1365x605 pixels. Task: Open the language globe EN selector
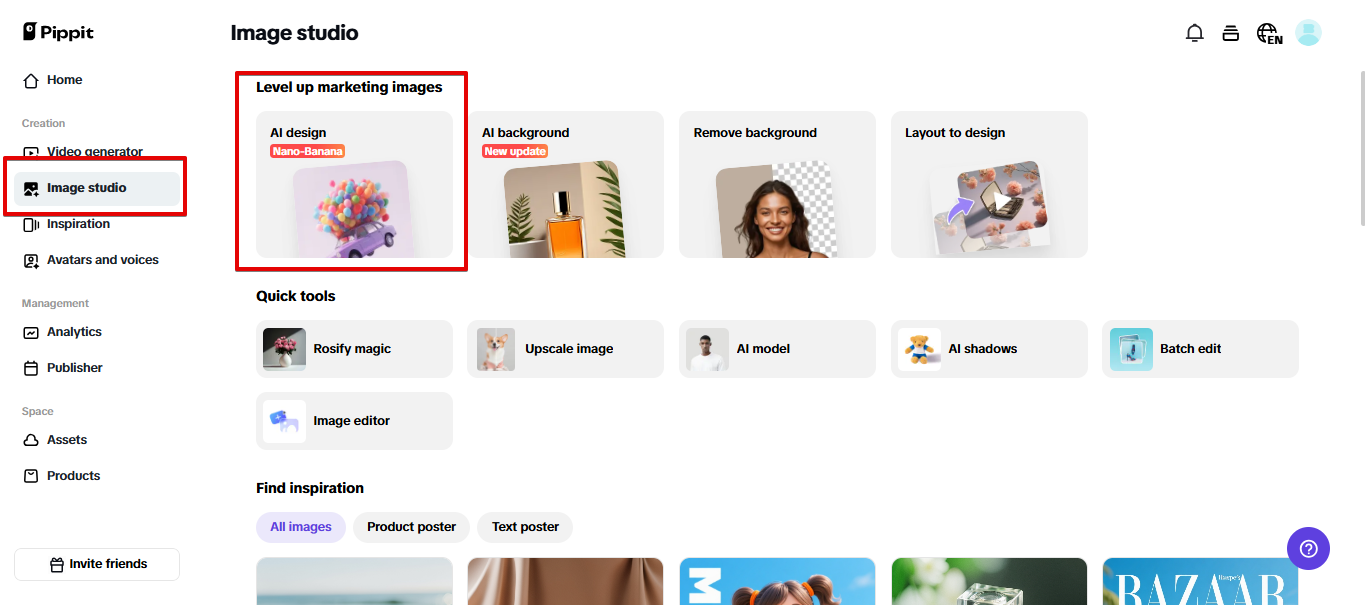coord(1270,34)
